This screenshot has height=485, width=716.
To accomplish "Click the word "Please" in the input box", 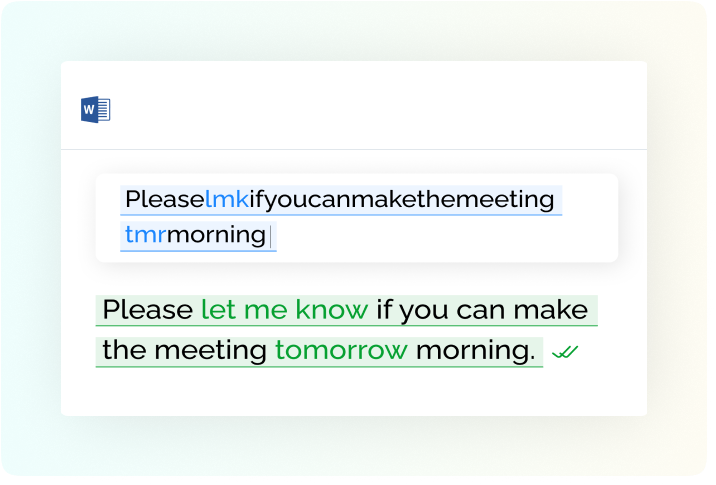I will pos(165,200).
